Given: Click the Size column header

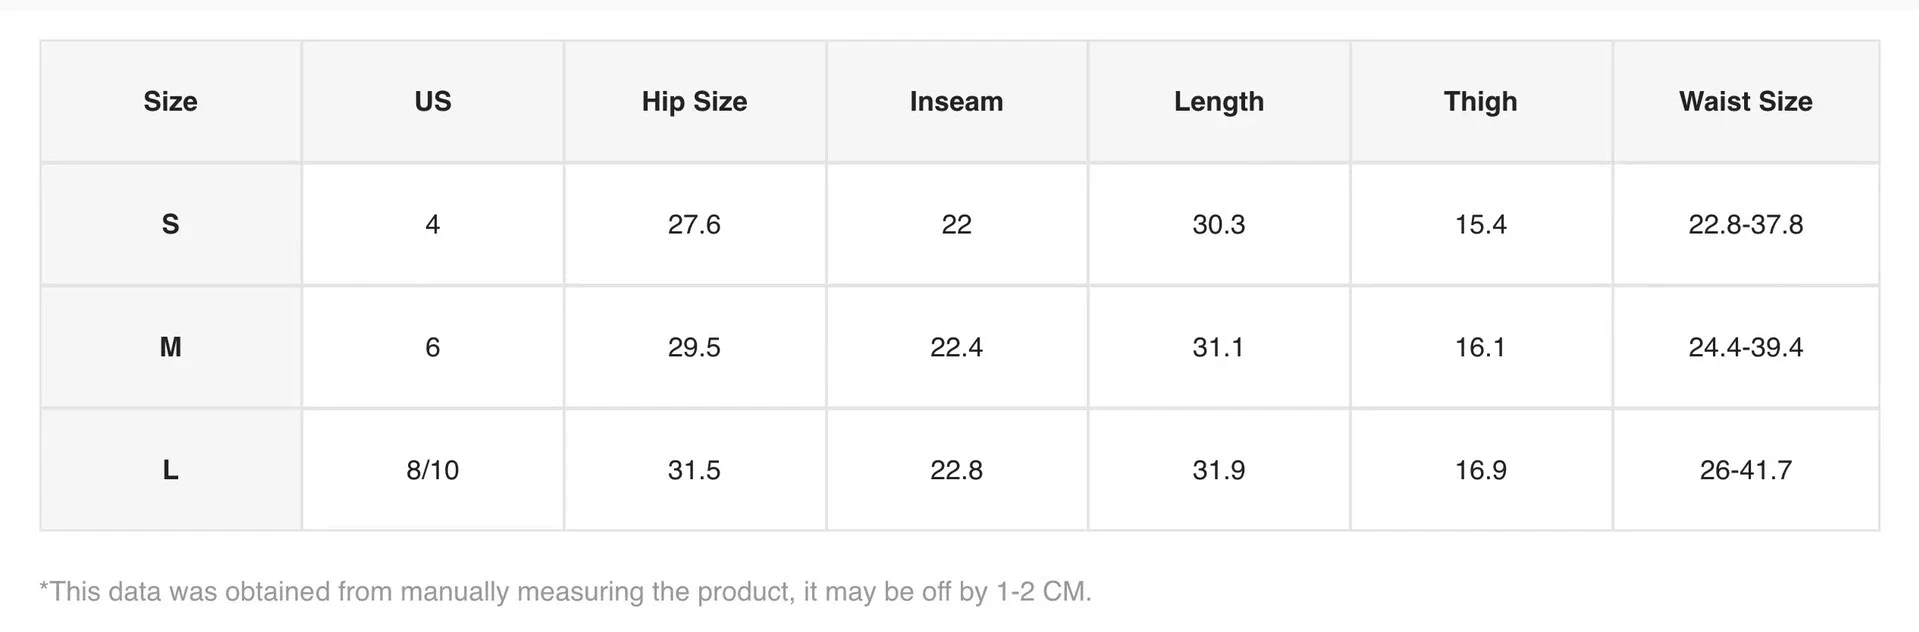Looking at the screenshot, I should 170,101.
